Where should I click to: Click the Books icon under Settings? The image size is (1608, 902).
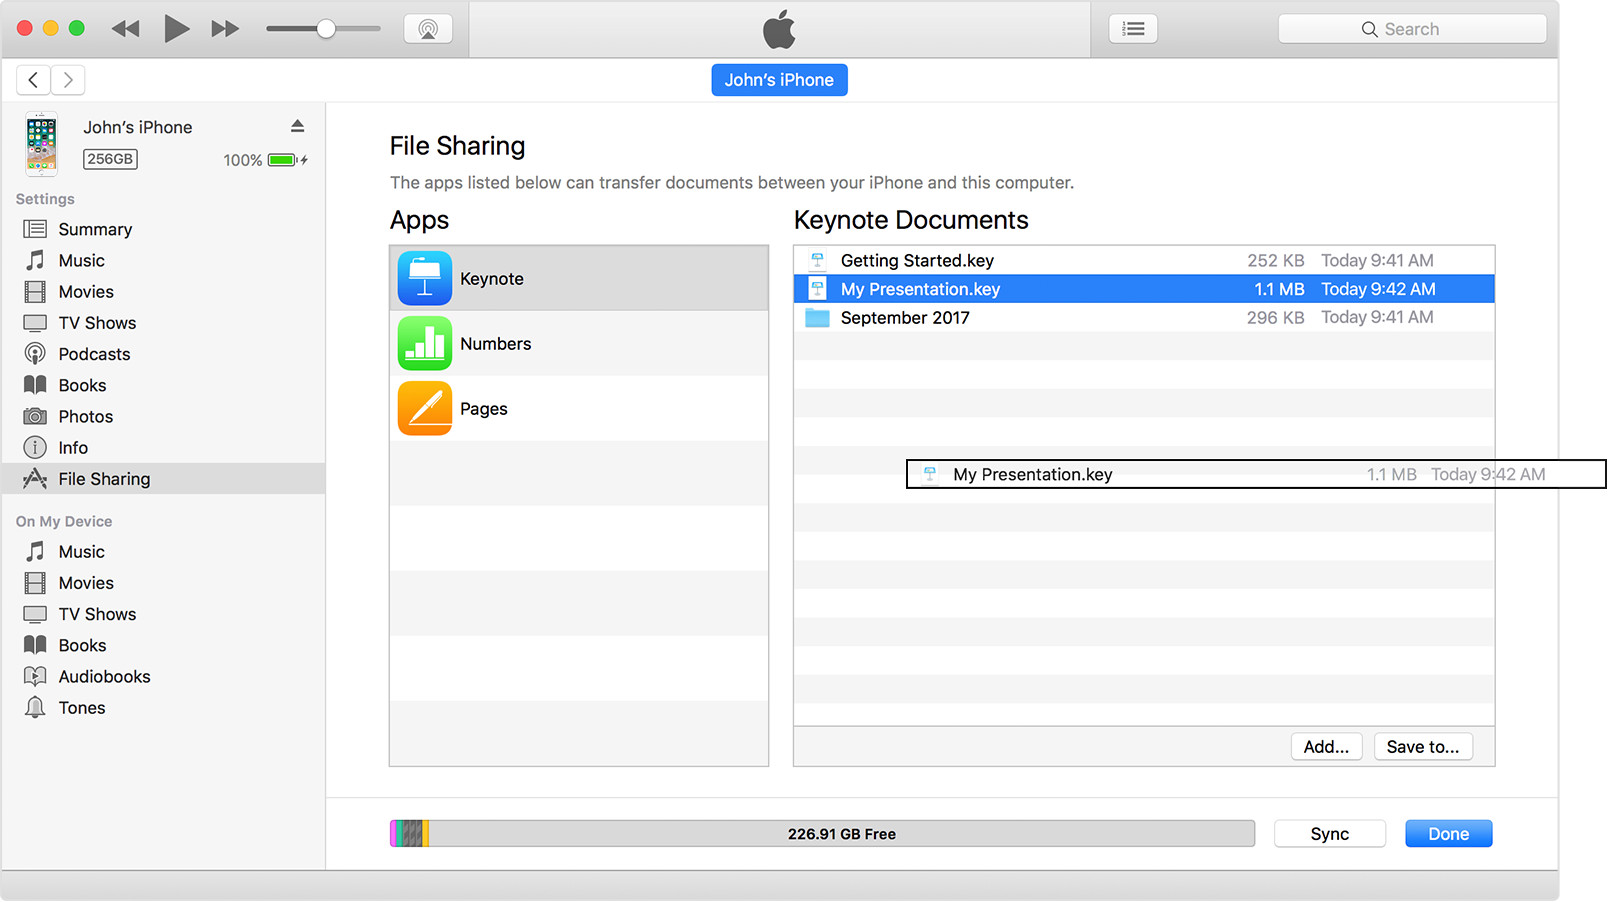(35, 385)
